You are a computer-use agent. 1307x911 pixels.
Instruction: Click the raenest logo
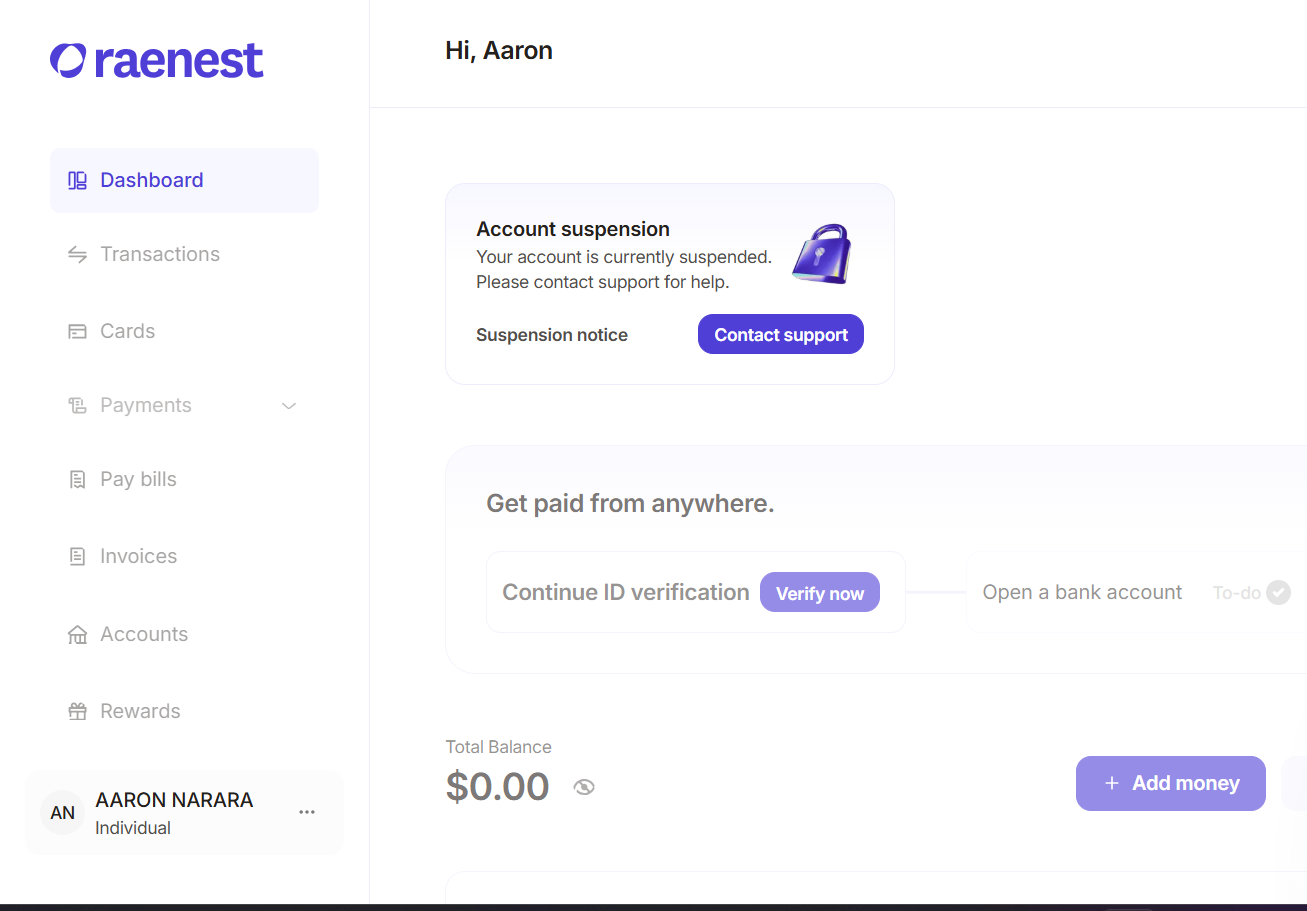click(157, 61)
